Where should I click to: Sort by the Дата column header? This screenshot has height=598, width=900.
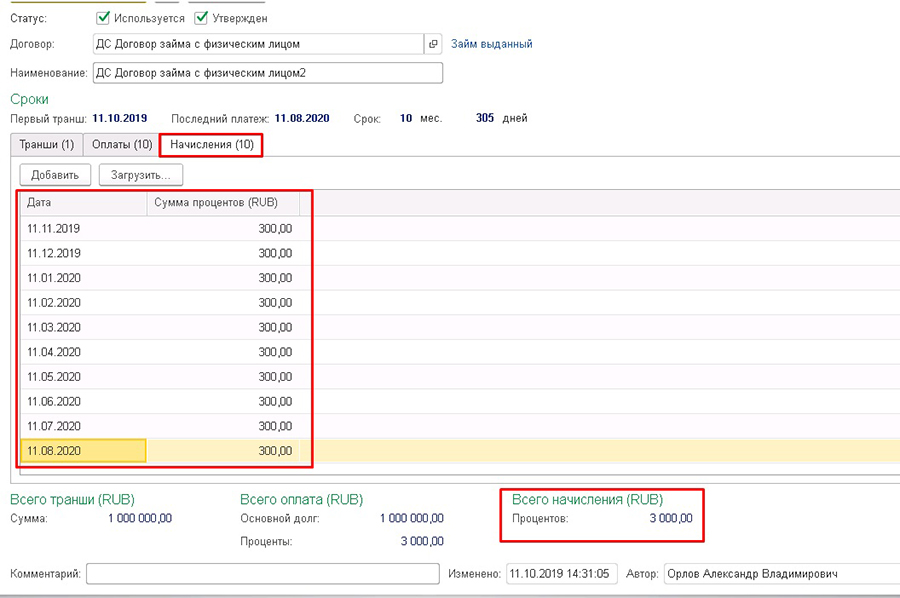click(82, 202)
